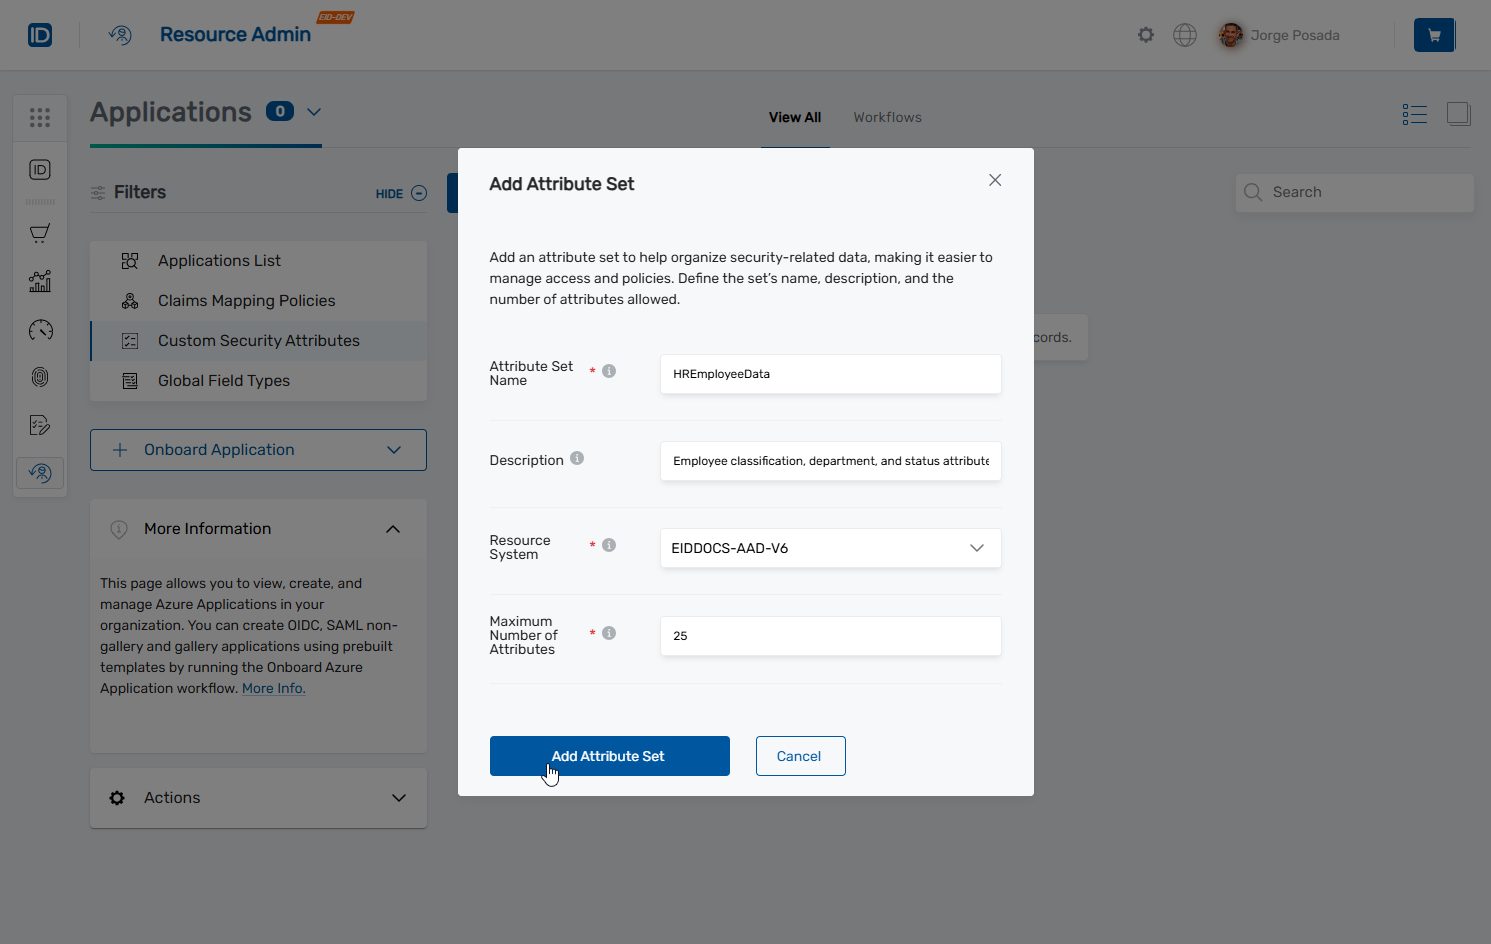Select Custom Security Attributes filter
Viewport: 1491px width, 944px height.
pyautogui.click(x=258, y=340)
